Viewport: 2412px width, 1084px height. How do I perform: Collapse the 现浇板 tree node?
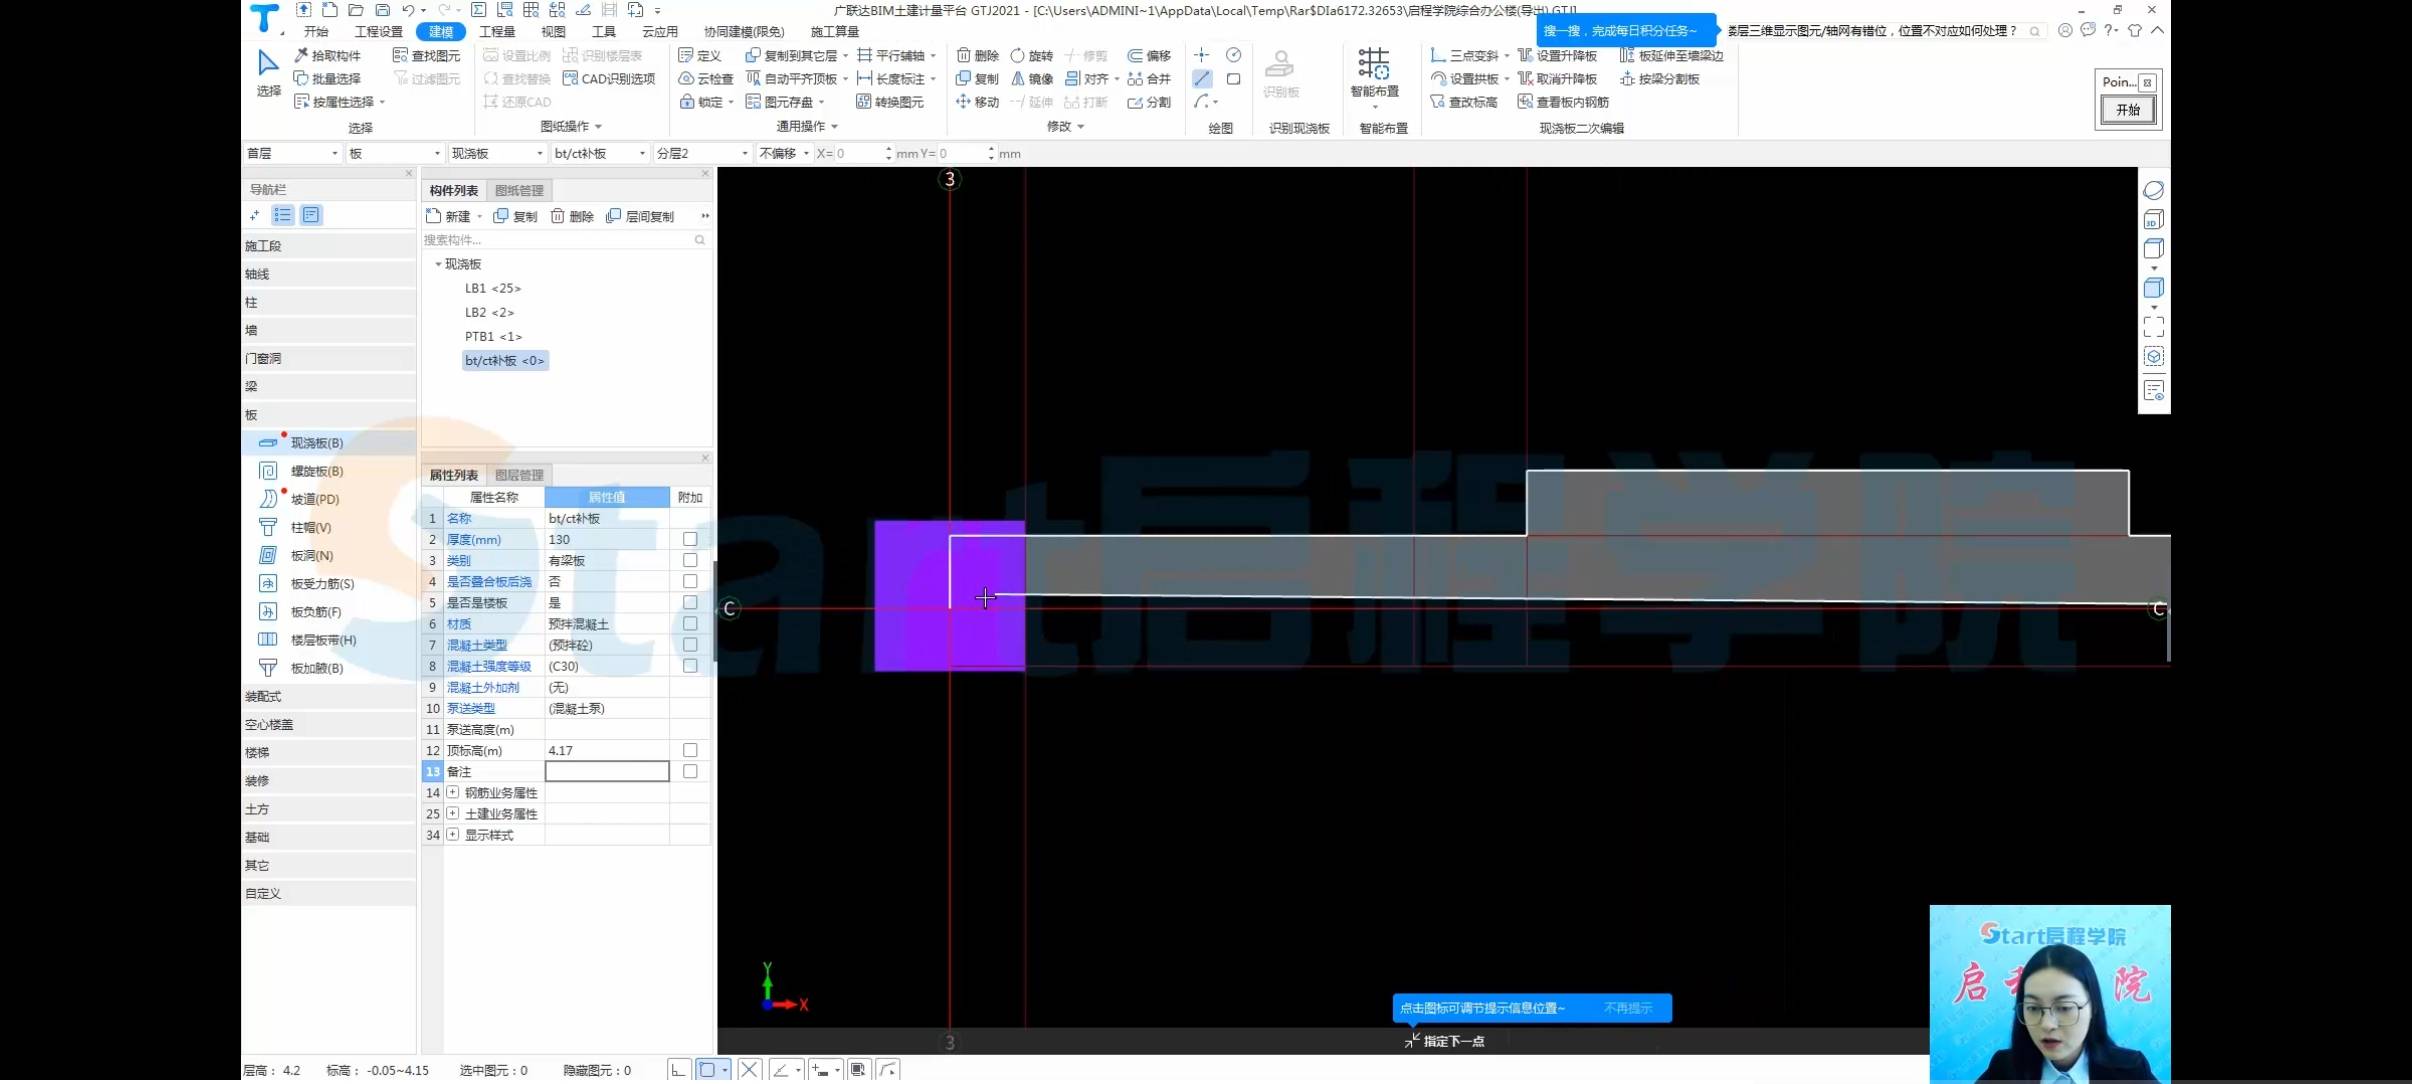[438, 264]
